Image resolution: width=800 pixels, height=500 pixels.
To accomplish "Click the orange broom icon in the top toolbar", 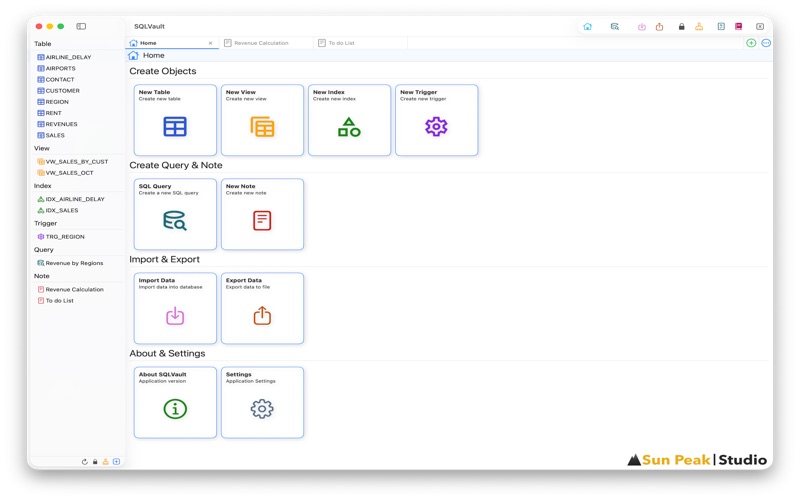I will tap(699, 27).
